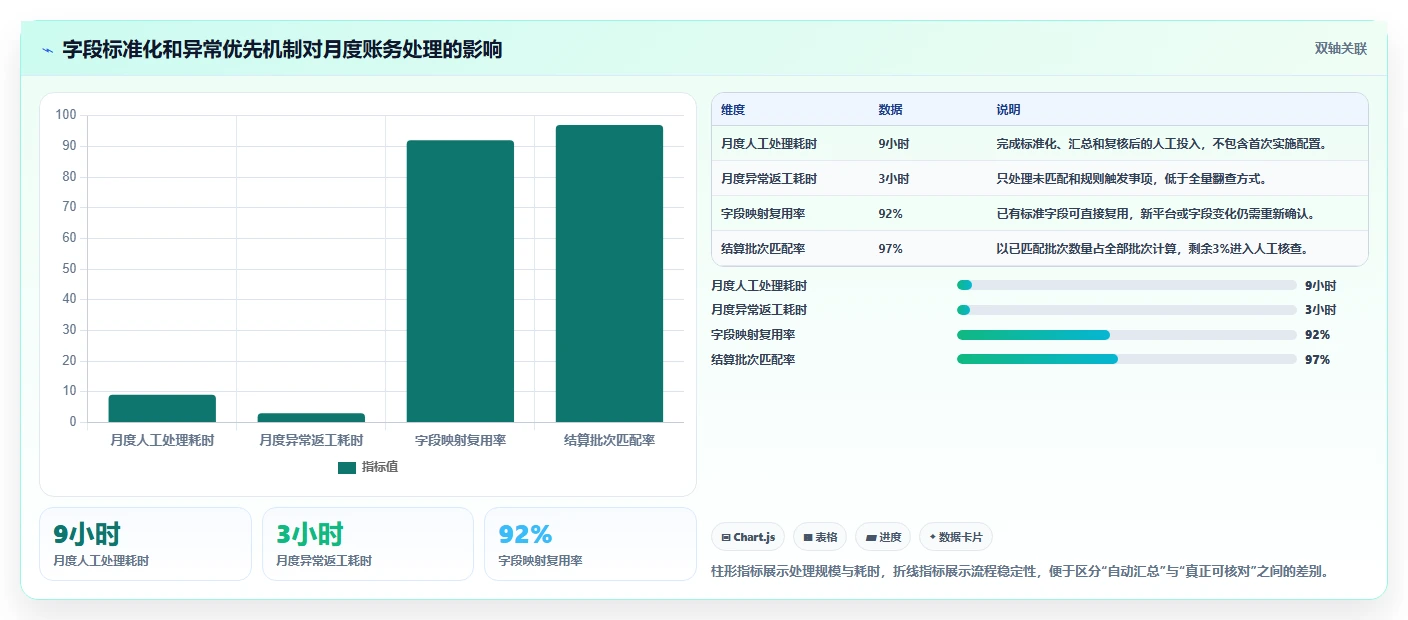Select the 表格 tag chip
1408x620 pixels.
point(820,537)
